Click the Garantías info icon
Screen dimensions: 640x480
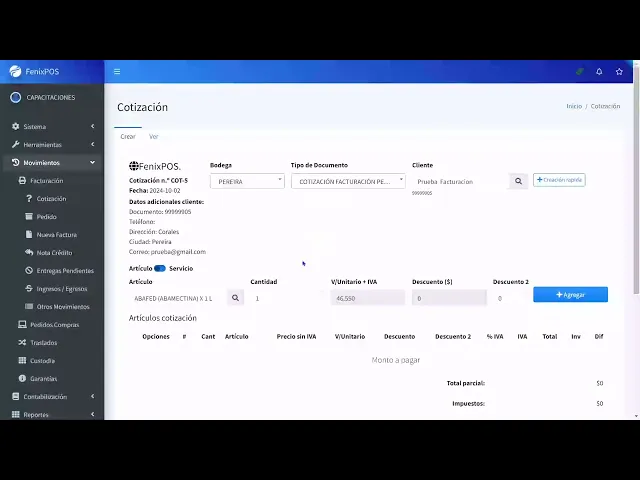click(22, 378)
